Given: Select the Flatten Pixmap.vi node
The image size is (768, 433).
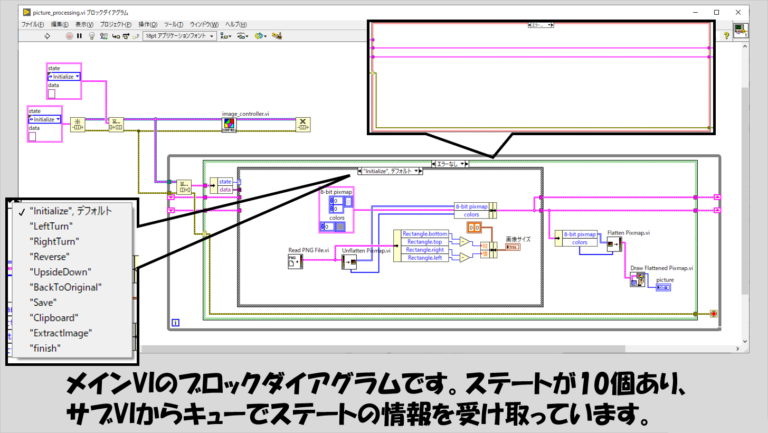Looking at the screenshot, I should tap(614, 243).
